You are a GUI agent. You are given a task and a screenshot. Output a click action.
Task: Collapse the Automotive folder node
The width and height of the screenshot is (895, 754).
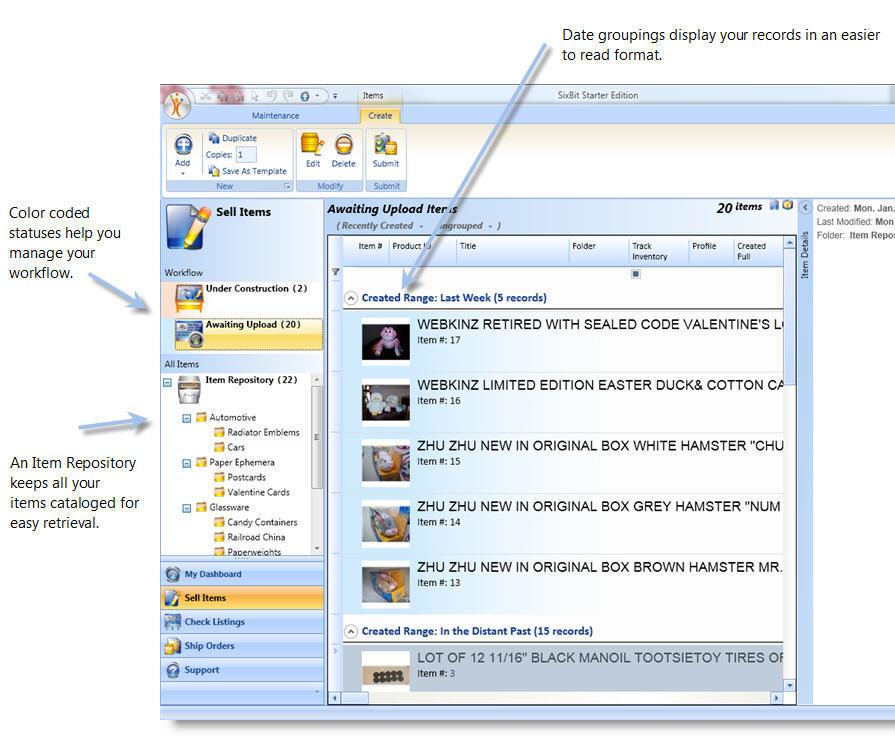click(x=186, y=418)
